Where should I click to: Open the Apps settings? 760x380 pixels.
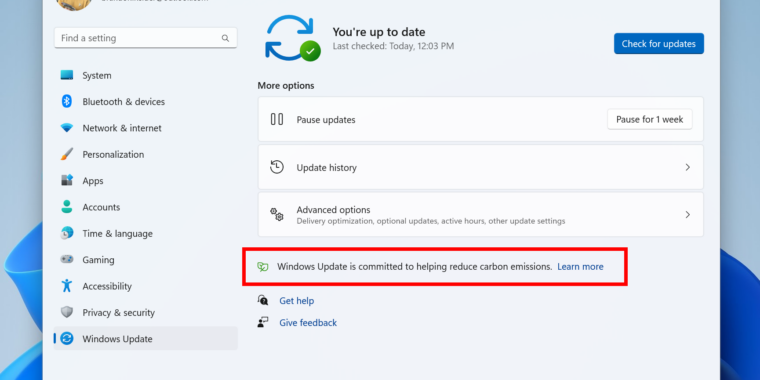pos(145,180)
